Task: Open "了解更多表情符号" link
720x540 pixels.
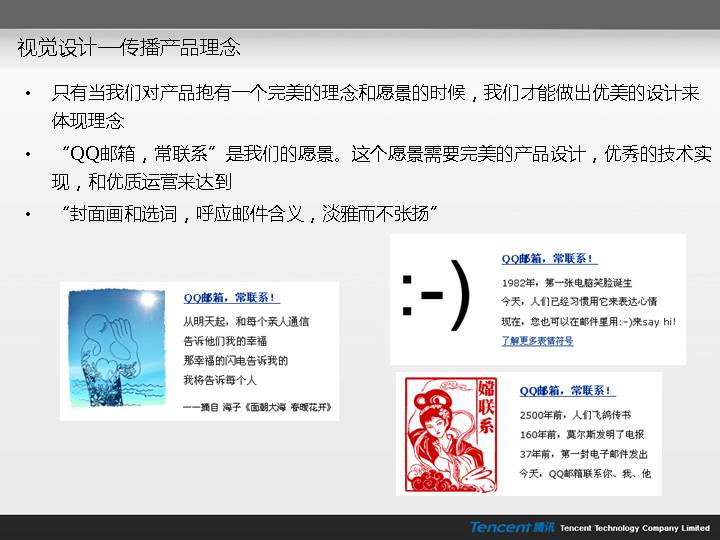Action: 537,341
